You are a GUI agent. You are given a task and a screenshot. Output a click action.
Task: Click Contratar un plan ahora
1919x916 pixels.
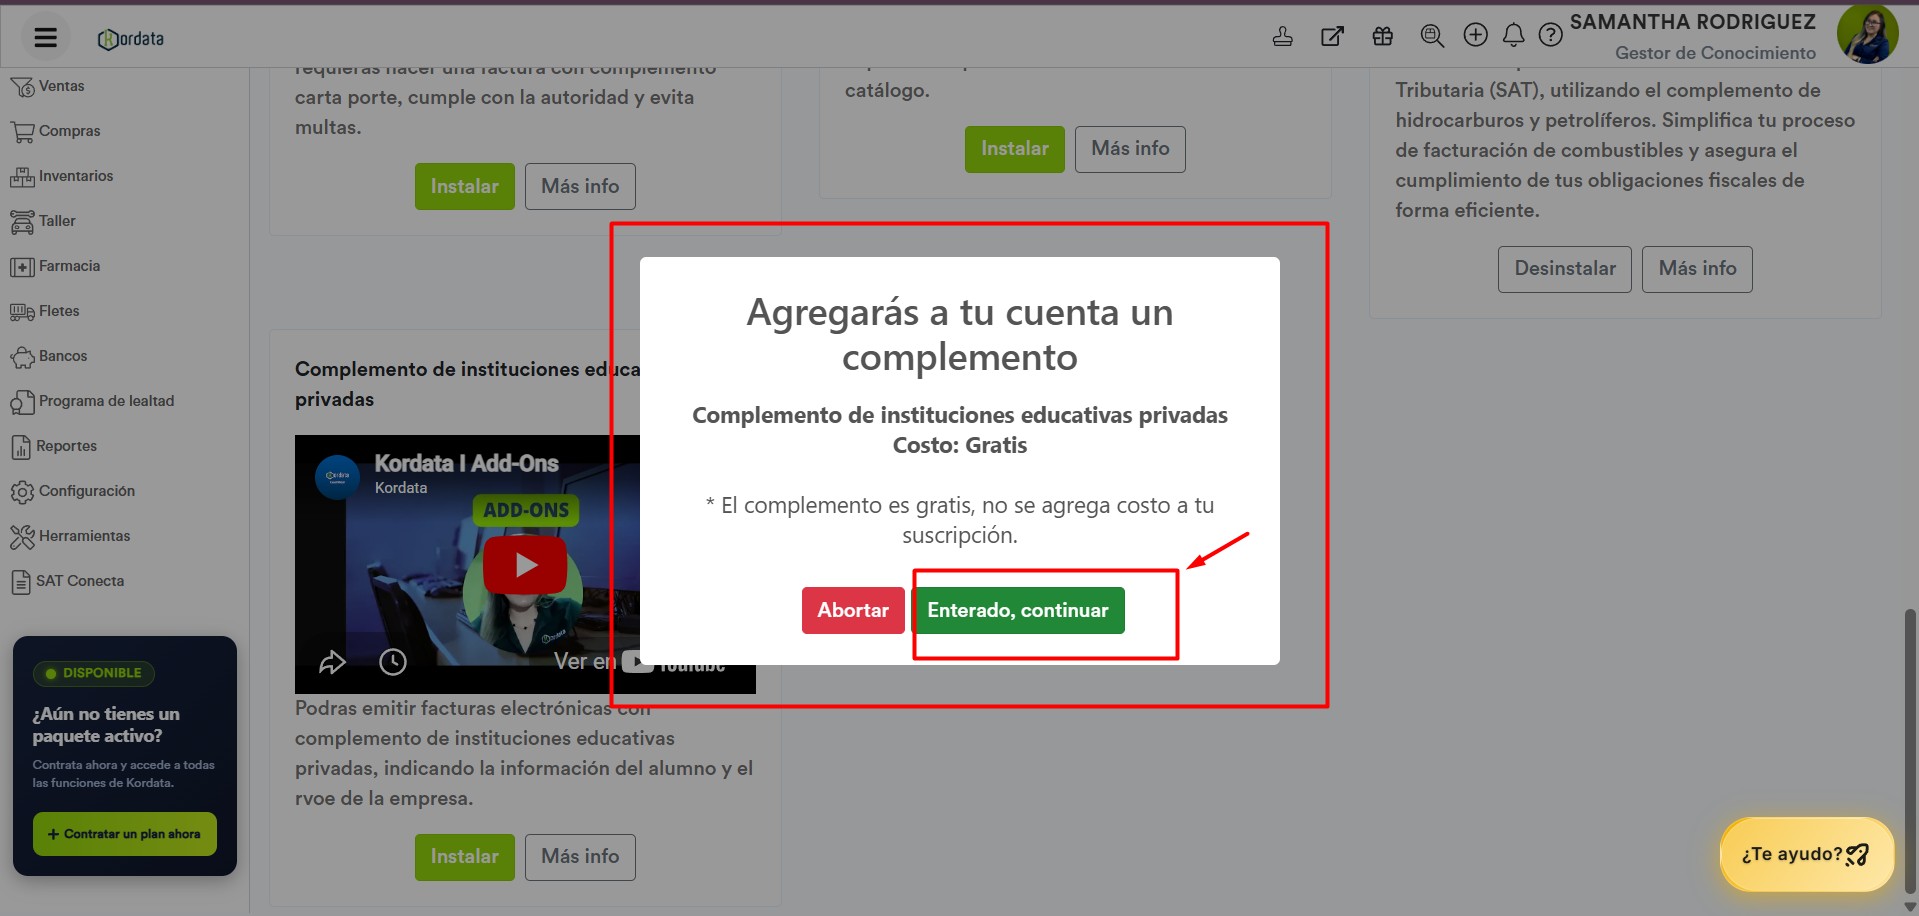pyautogui.click(x=125, y=834)
